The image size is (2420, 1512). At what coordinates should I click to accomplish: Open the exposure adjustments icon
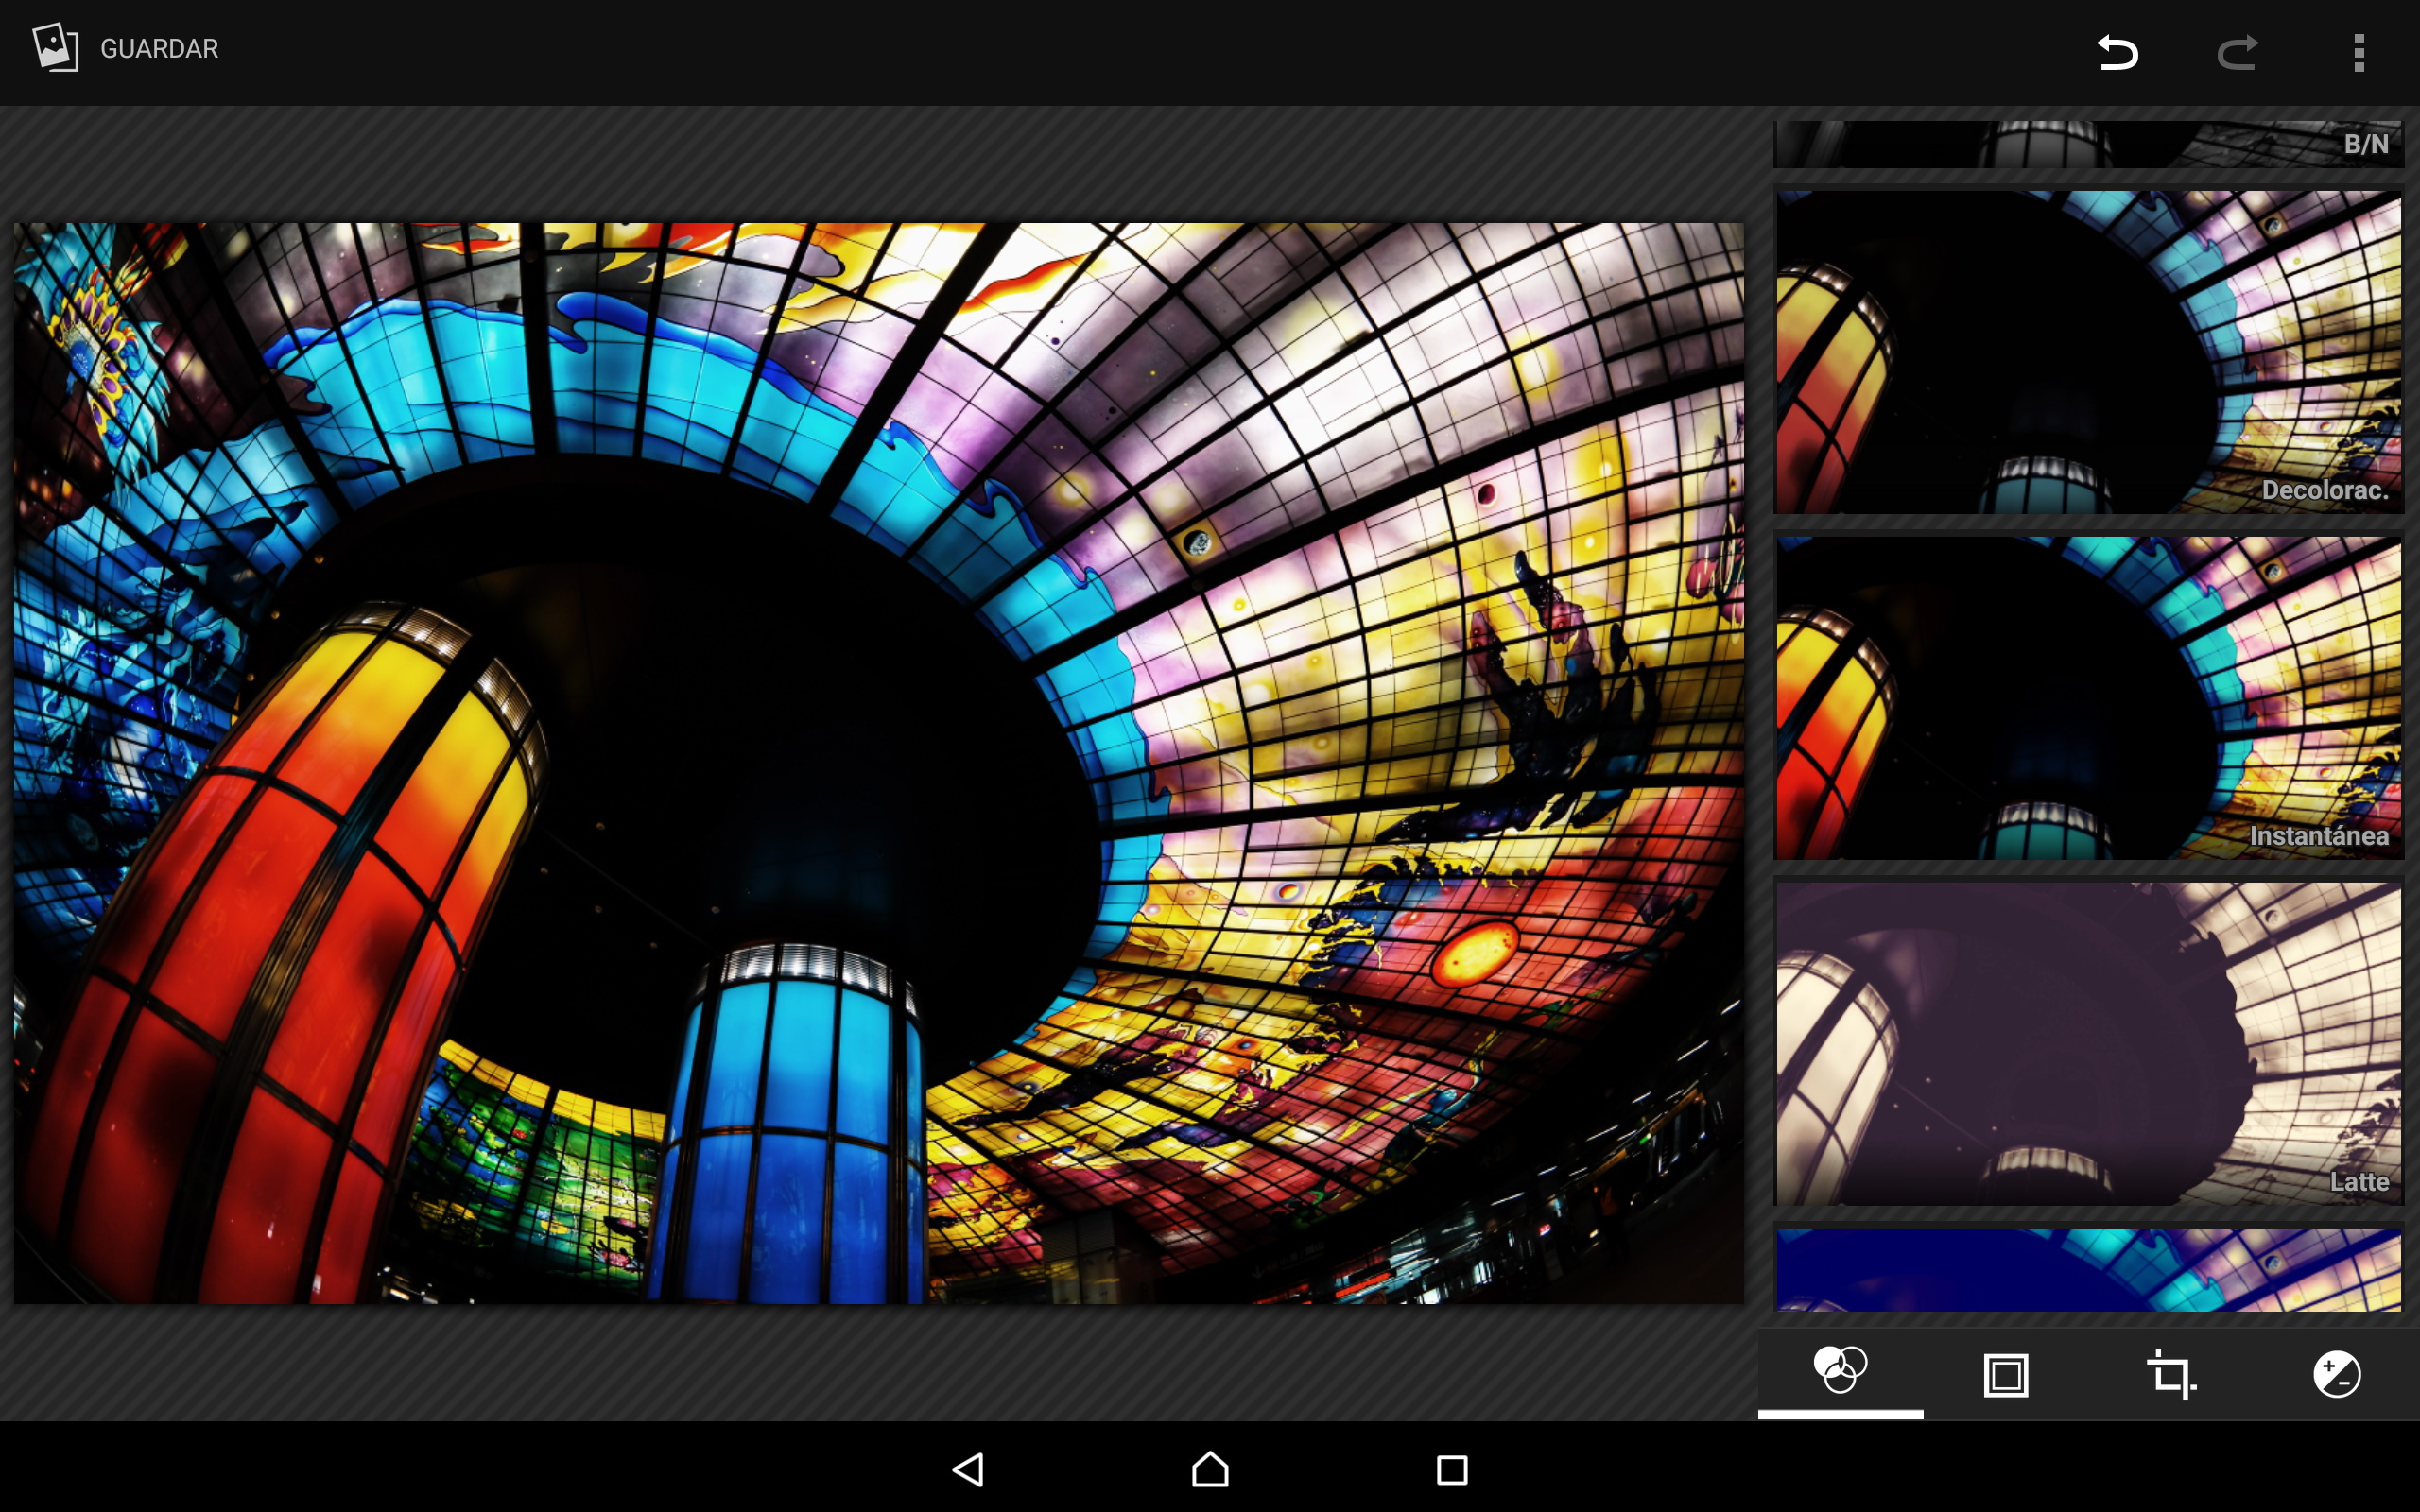[x=2336, y=1375]
